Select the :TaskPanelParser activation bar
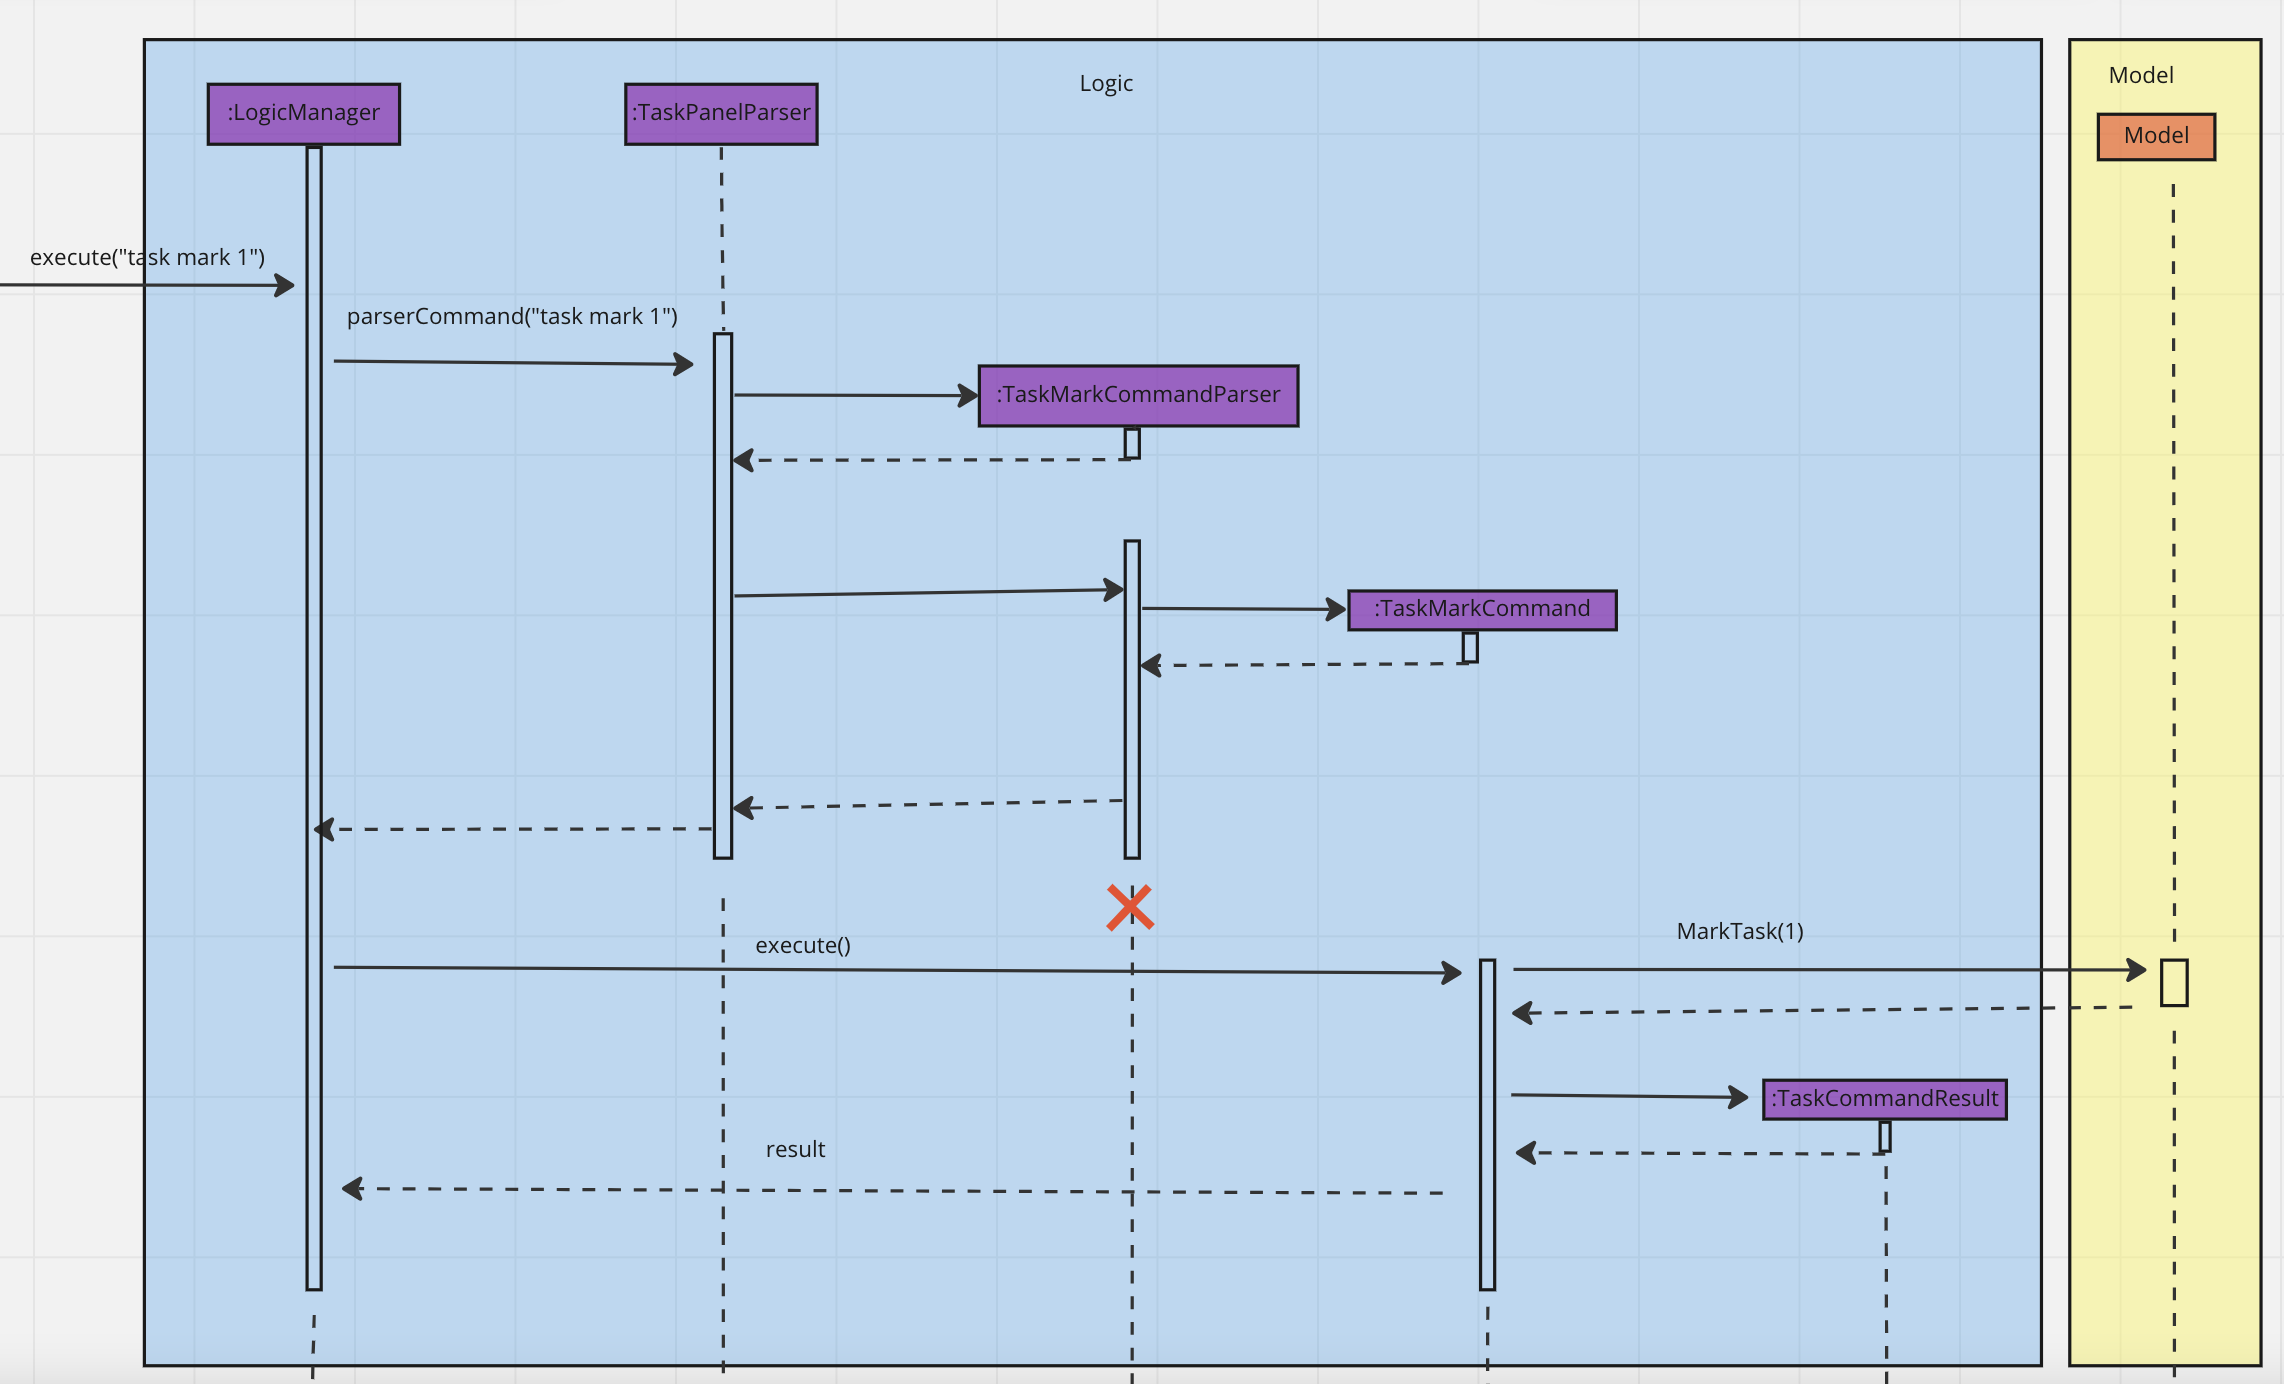 pos(723,596)
